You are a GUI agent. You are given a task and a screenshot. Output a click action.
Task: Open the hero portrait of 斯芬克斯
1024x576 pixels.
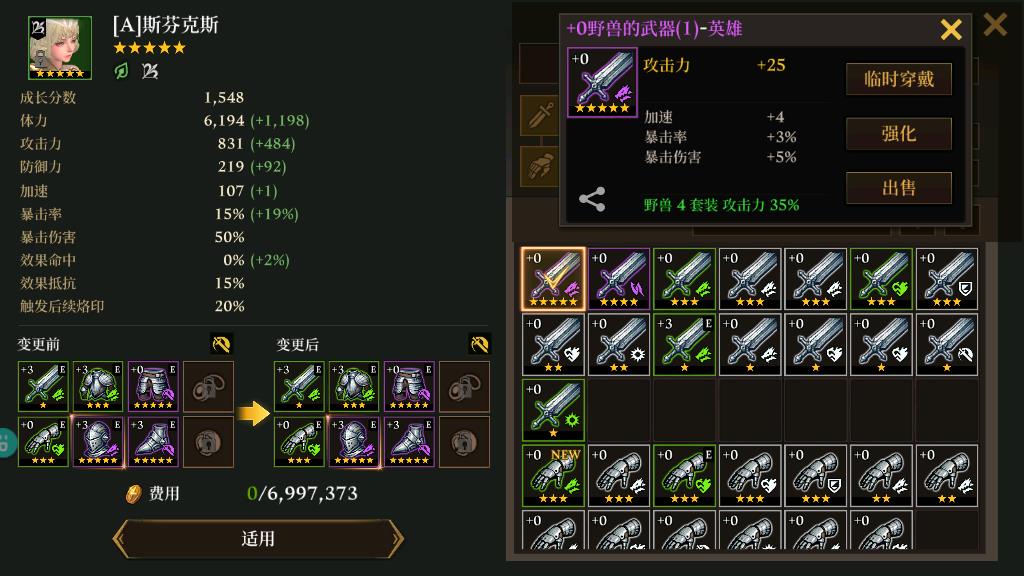pyautogui.click(x=59, y=48)
